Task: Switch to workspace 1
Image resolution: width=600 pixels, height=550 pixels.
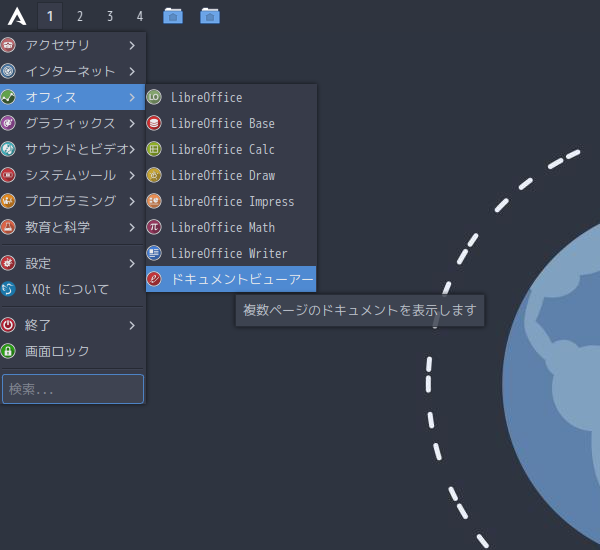Action: (x=50, y=16)
